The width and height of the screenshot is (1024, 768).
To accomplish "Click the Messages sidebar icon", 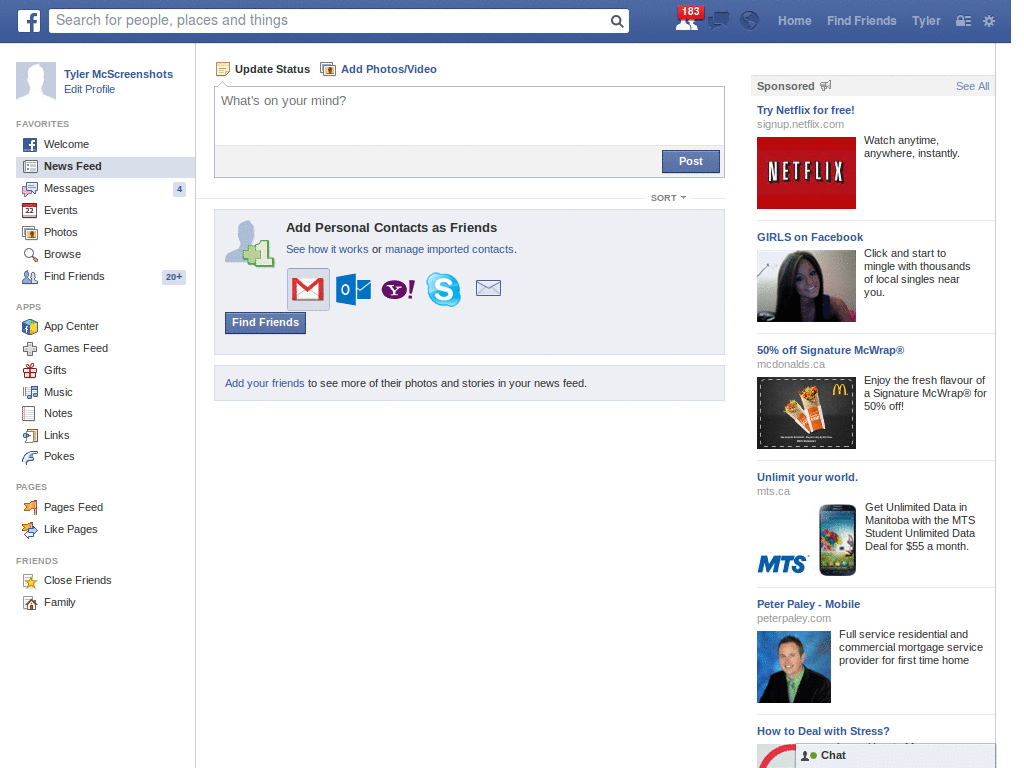I will click(30, 189).
